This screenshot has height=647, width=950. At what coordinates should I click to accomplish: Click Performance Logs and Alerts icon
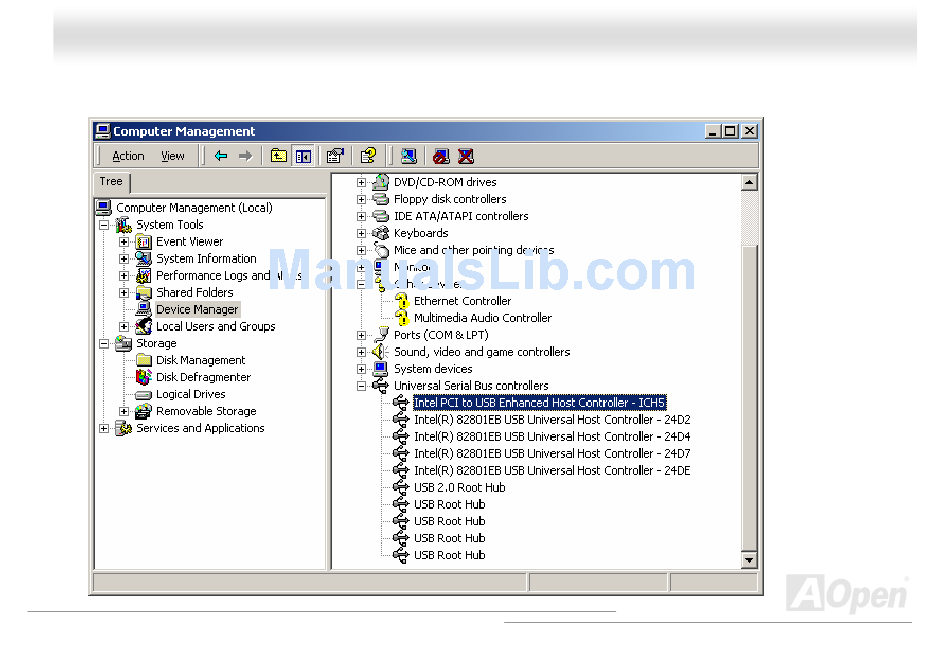144,276
